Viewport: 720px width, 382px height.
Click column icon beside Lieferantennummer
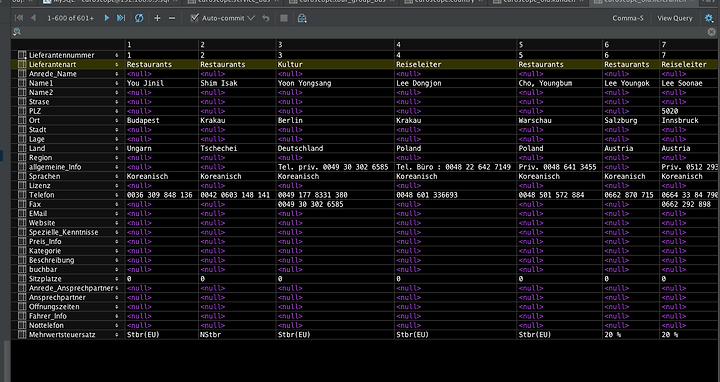click(22, 55)
